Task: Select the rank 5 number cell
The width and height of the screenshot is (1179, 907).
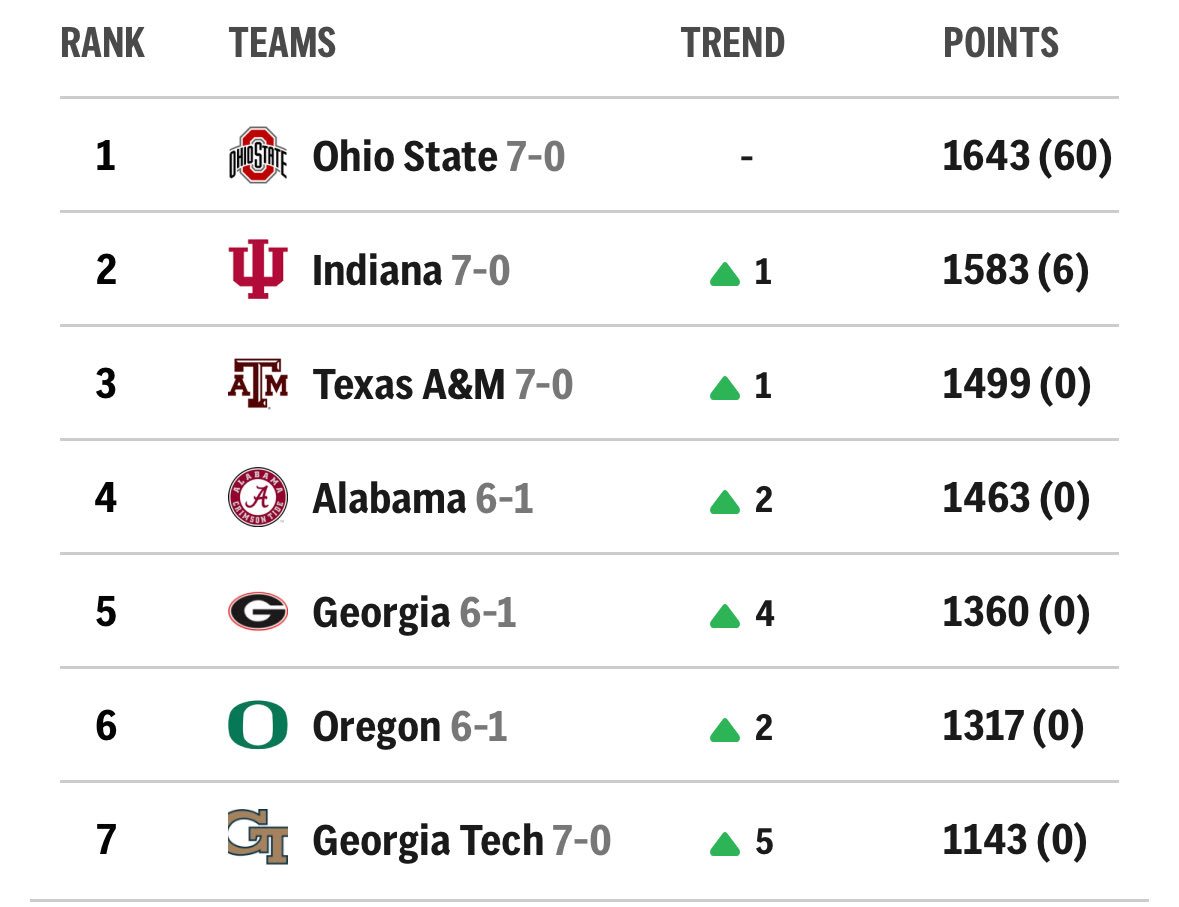Action: point(106,612)
